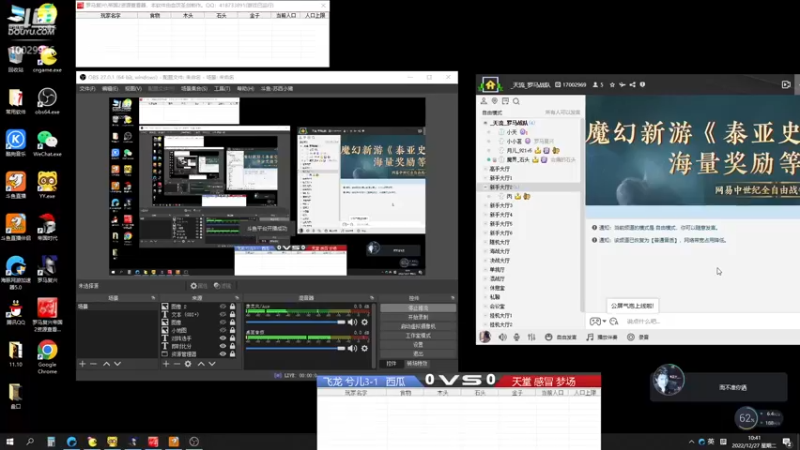Add a new scene in OBS Scenes panel
800x450 pixels.
82,364
